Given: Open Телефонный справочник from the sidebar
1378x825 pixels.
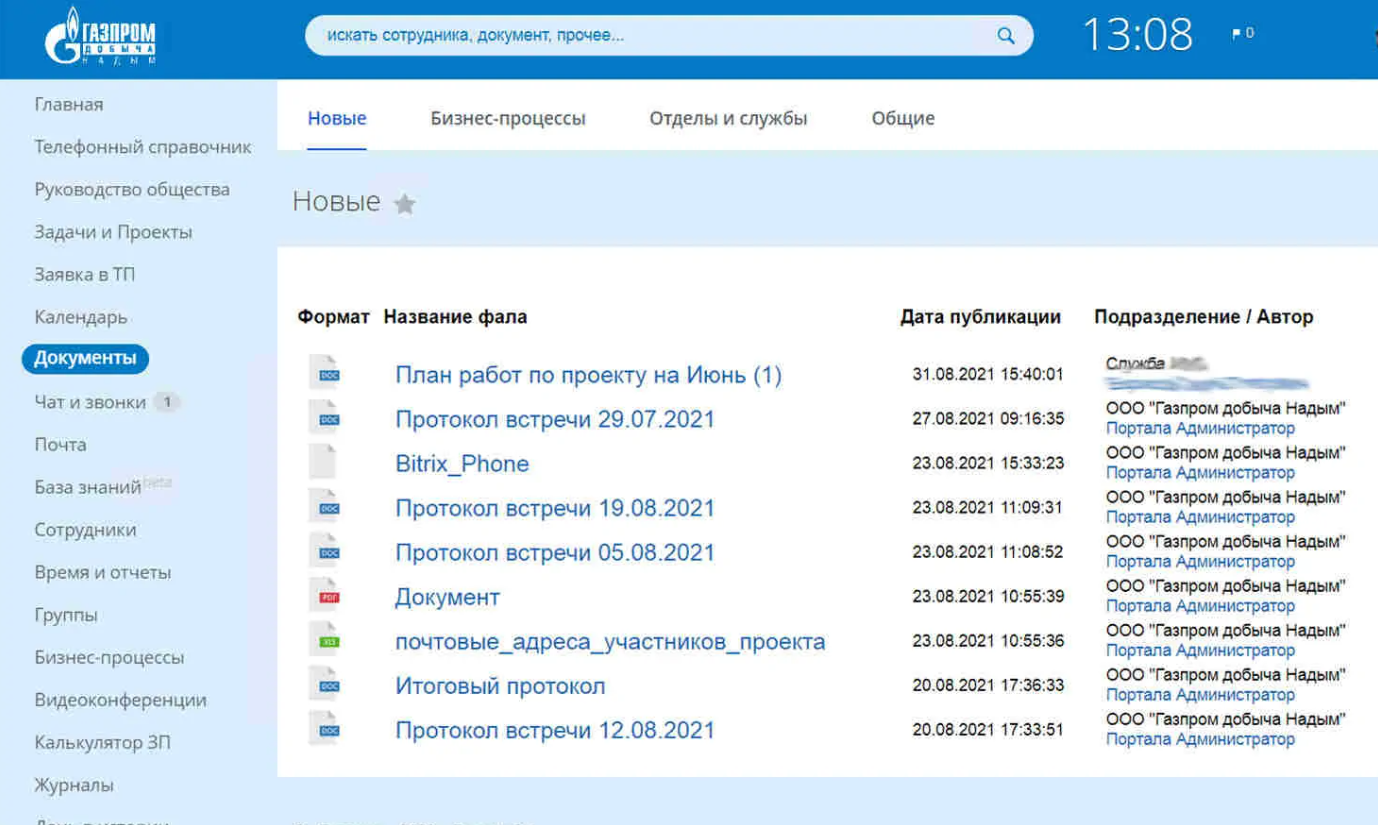Looking at the screenshot, I should 143,147.
